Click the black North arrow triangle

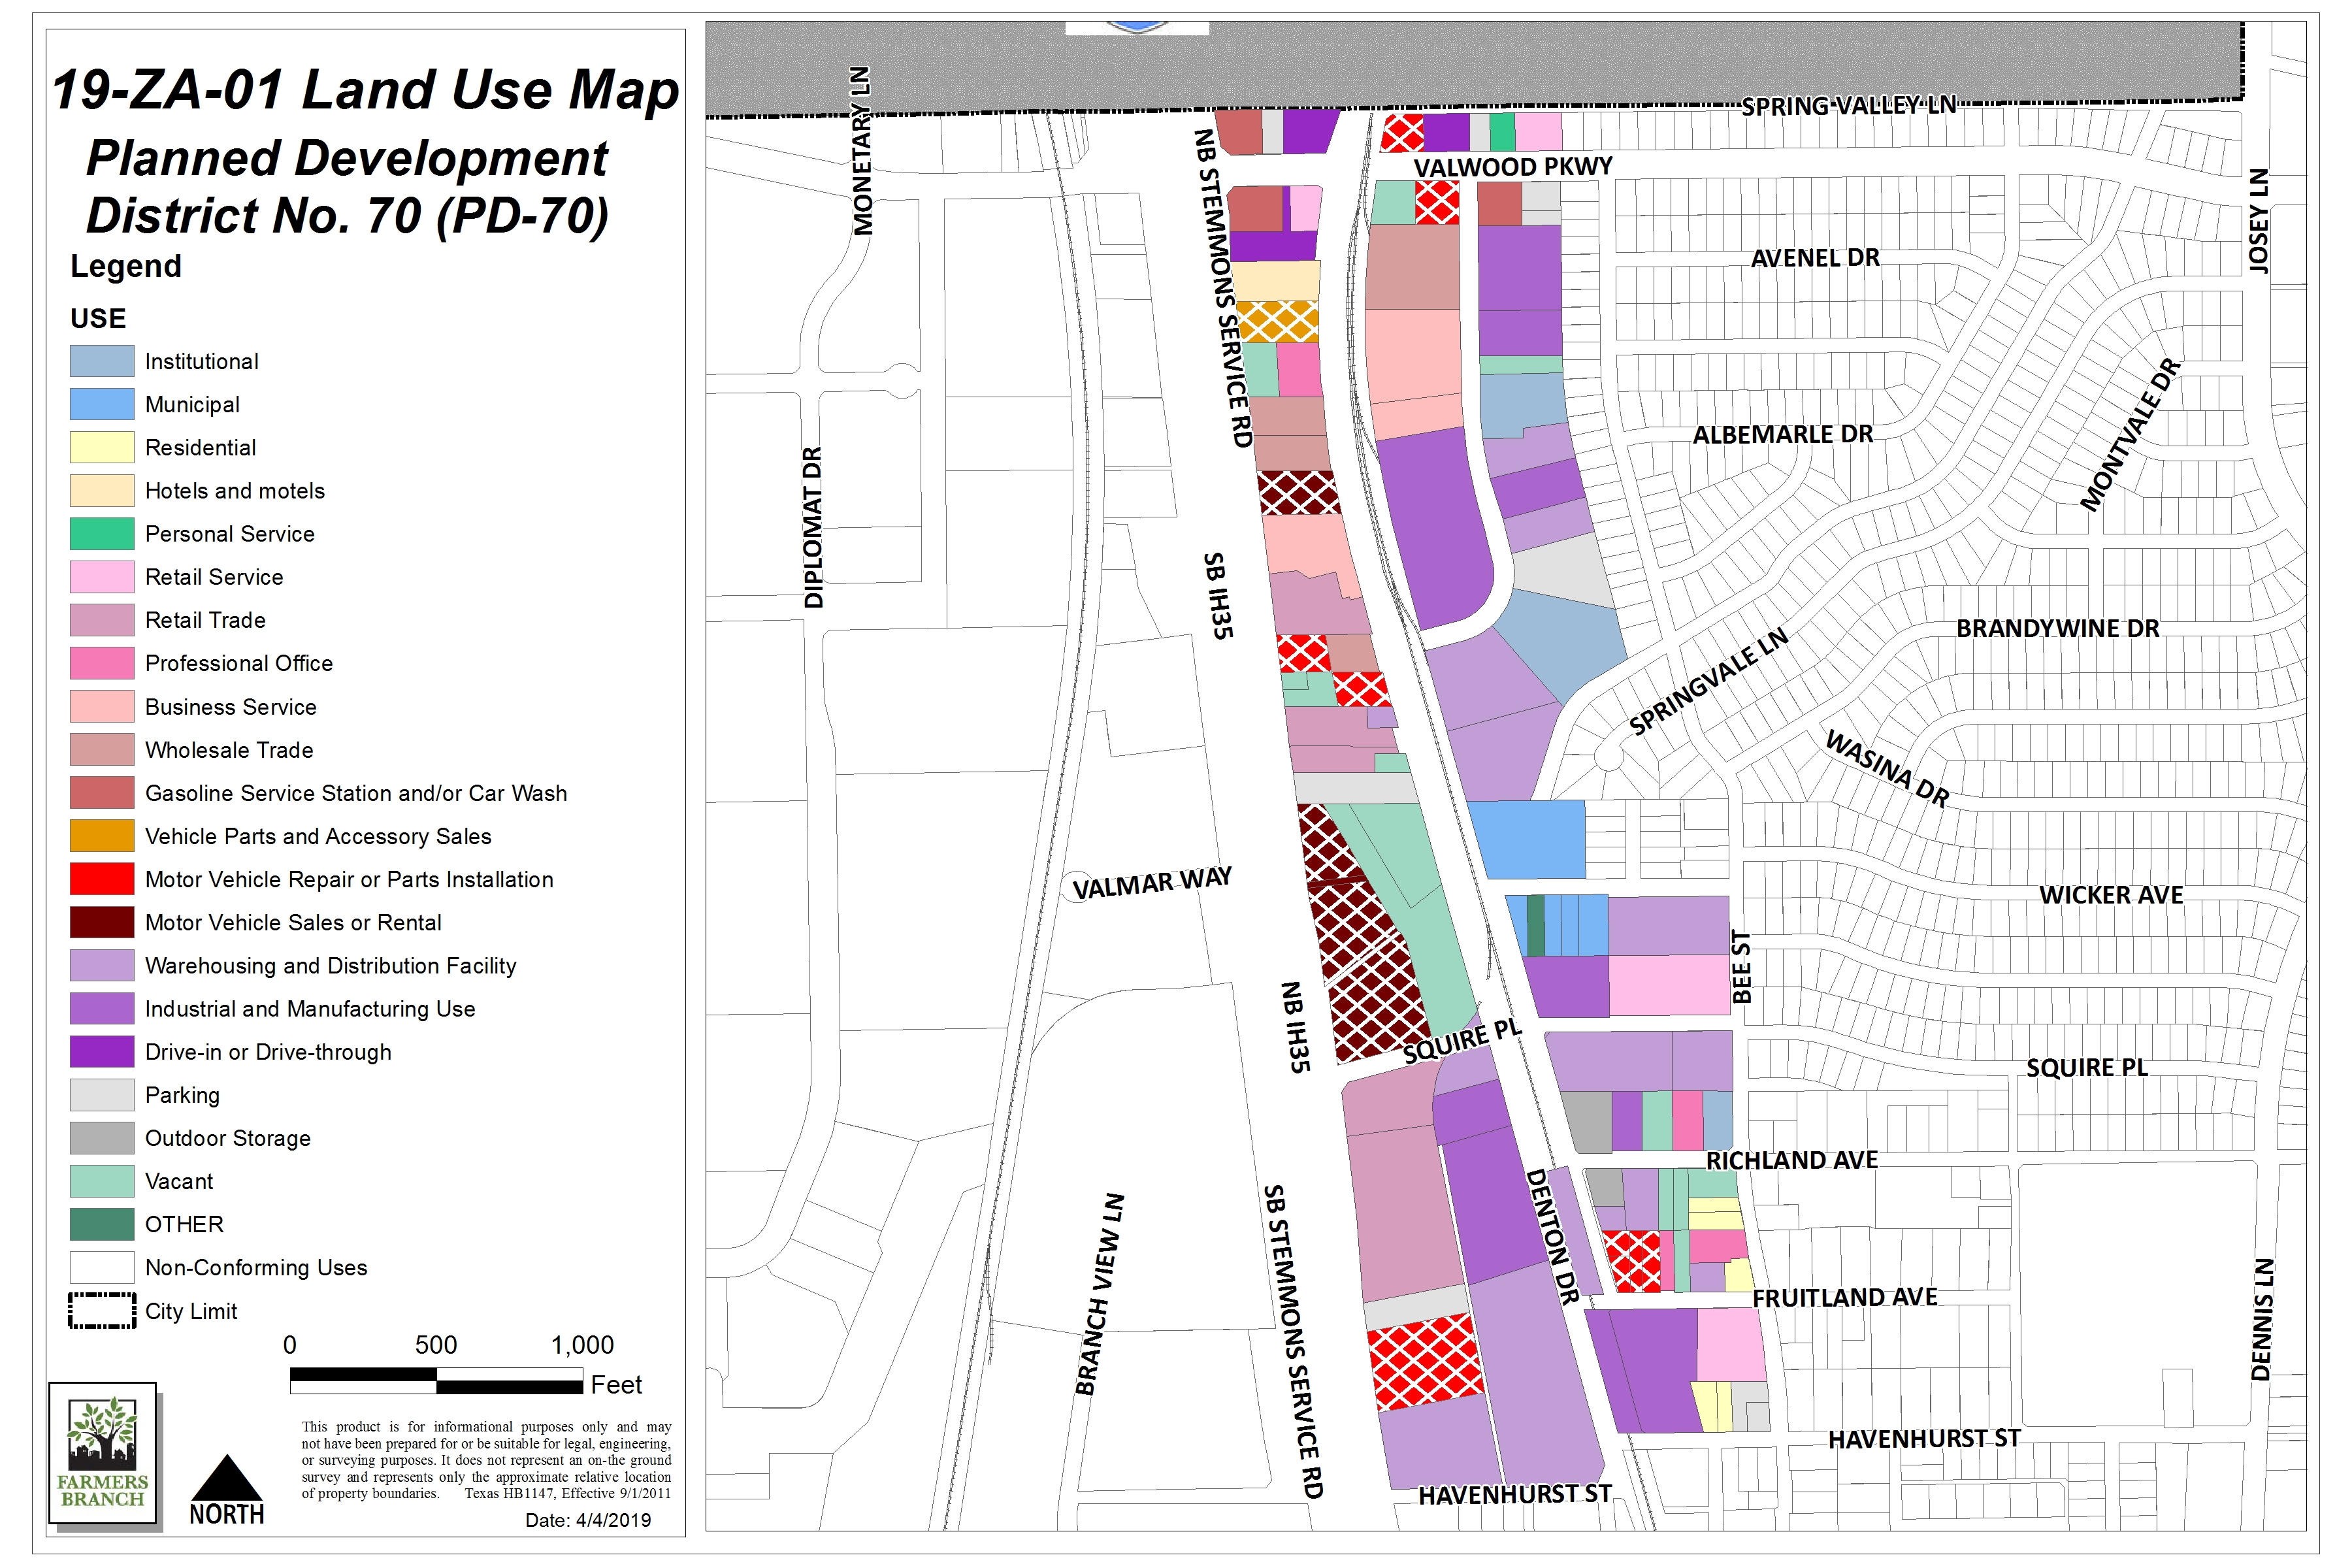(227, 1480)
